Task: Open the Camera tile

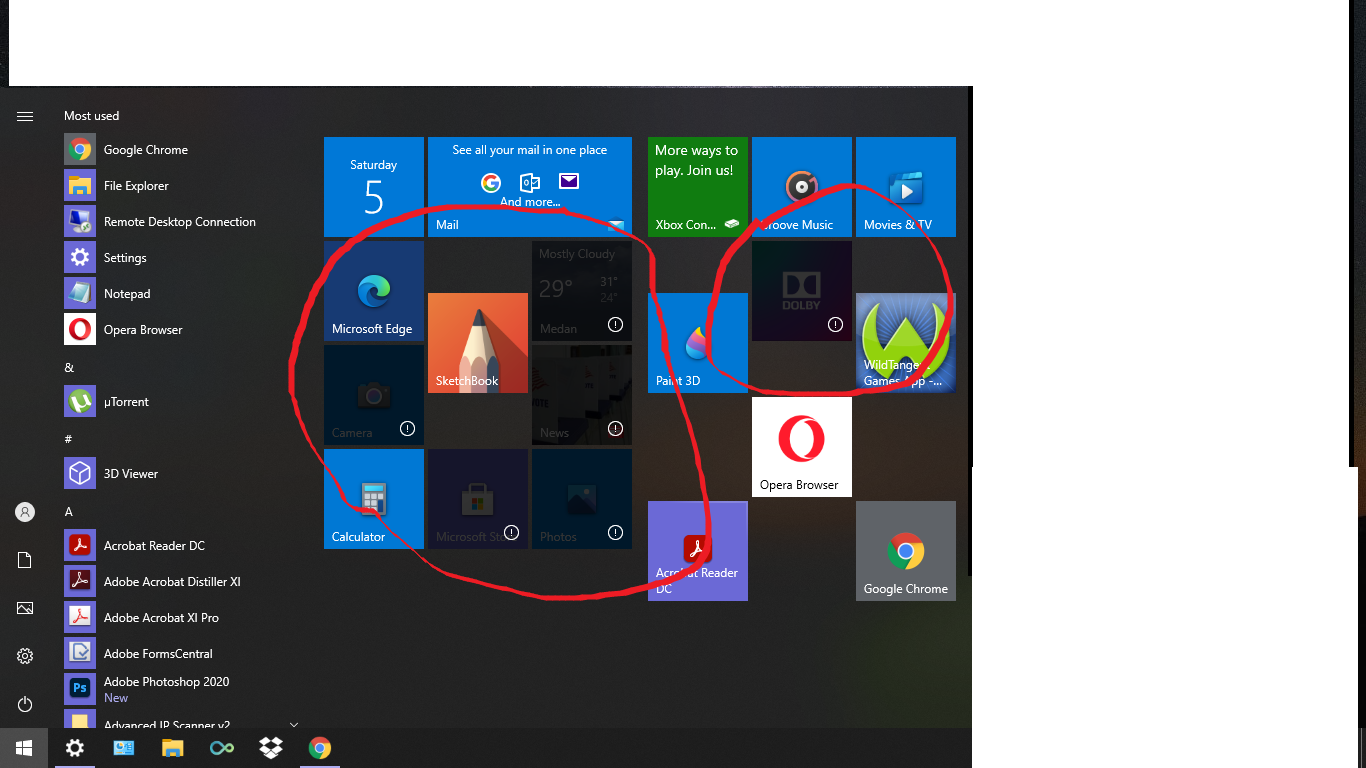Action: 374,395
